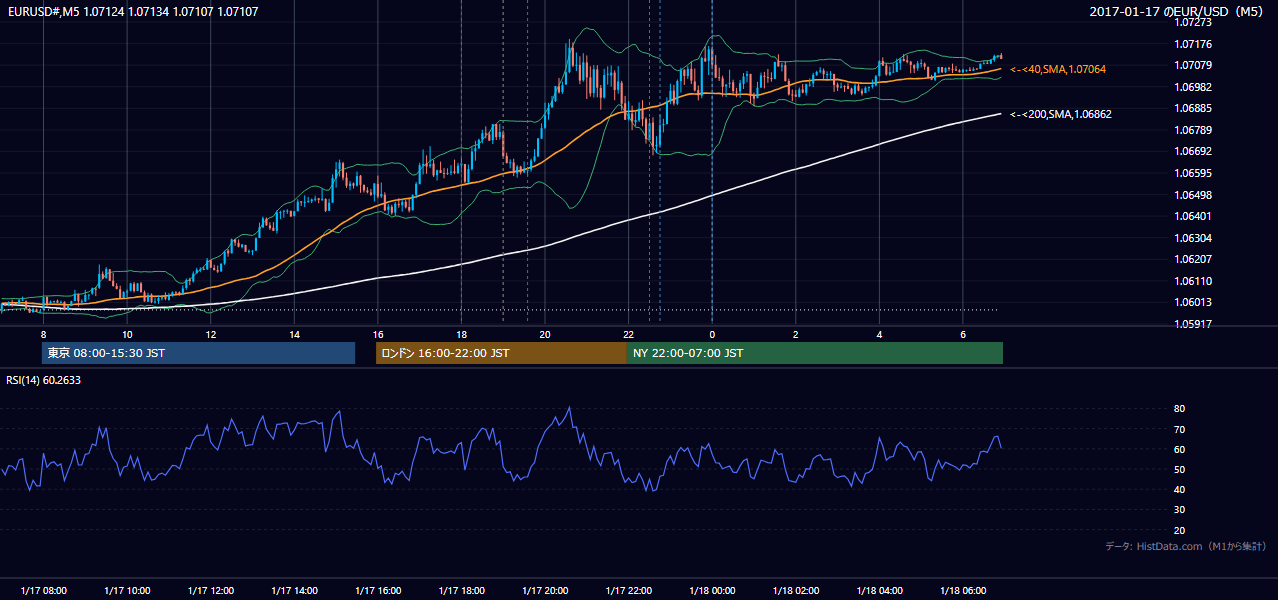Click the Tokyo 08:00-15:30 JST session bar

pos(198,353)
